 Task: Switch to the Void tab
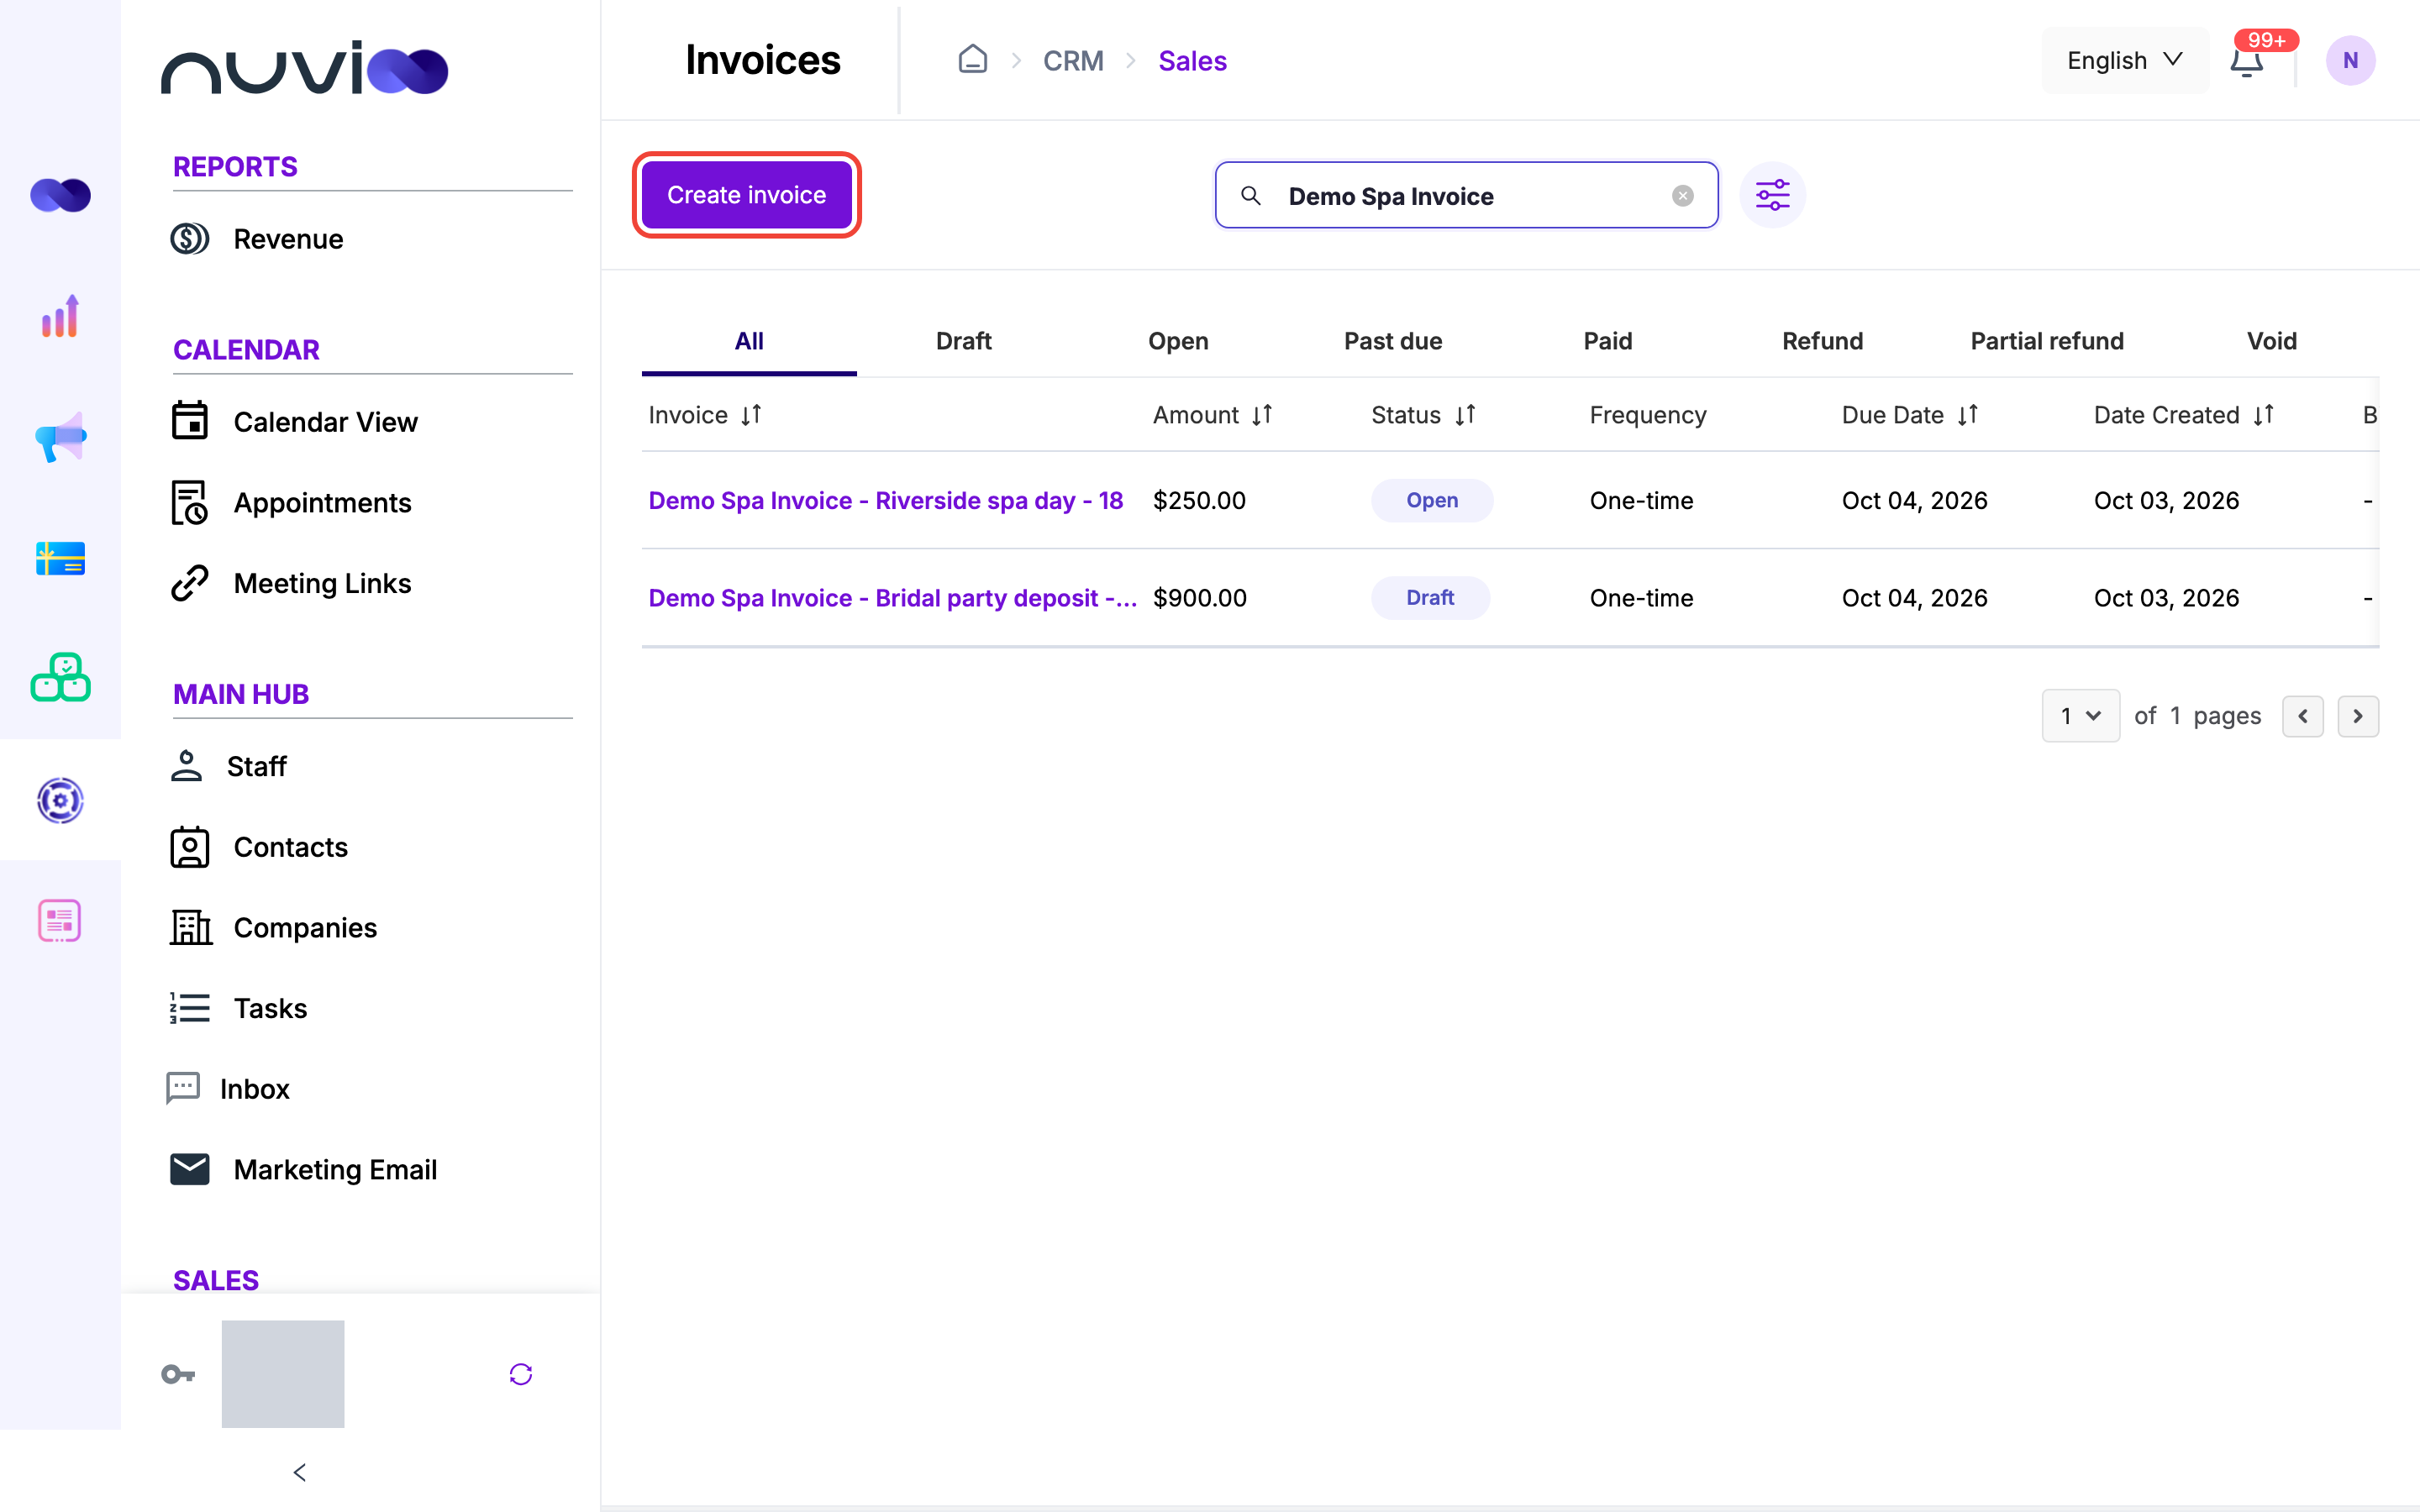2272,341
